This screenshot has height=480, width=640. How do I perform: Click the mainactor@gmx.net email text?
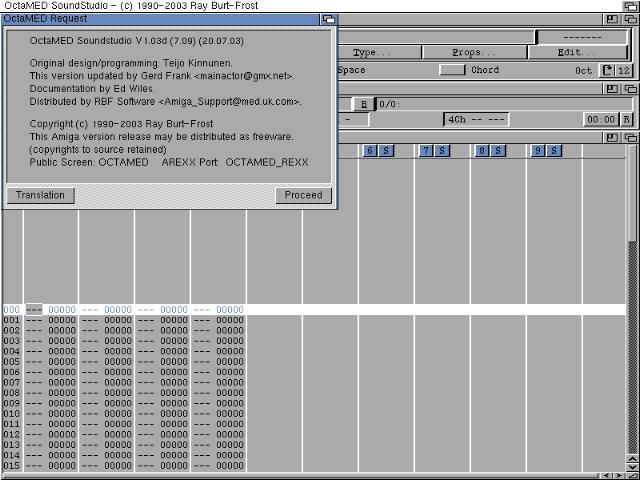[x=244, y=76]
